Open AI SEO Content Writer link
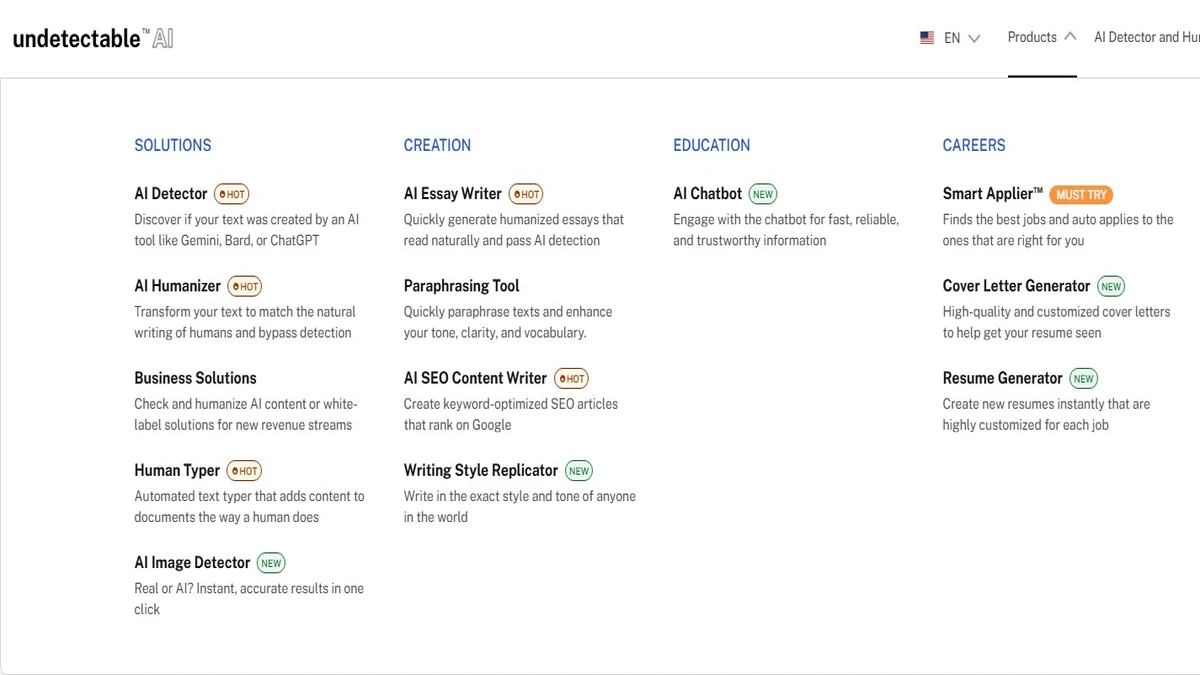Viewport: 1200px width, 675px height. click(475, 378)
